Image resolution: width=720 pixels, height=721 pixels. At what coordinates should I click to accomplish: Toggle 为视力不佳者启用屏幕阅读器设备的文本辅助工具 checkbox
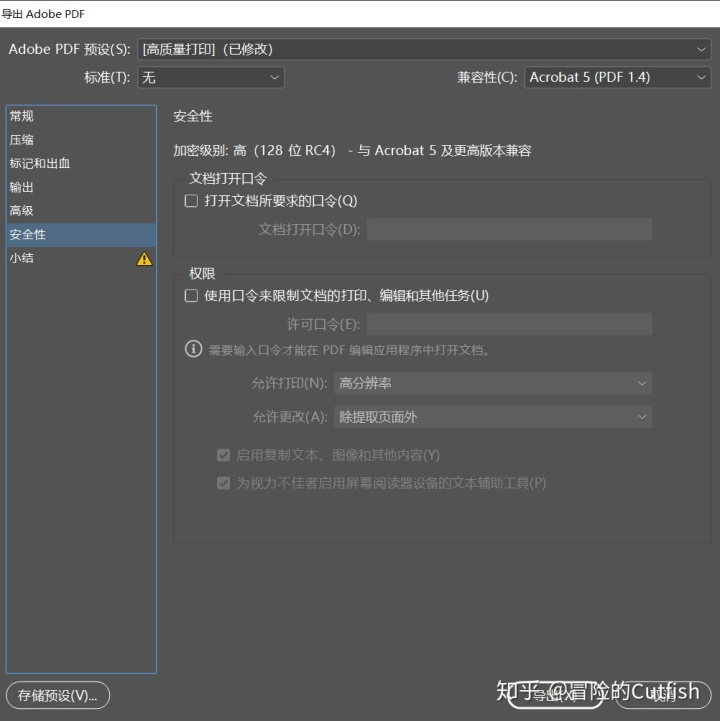[223, 483]
